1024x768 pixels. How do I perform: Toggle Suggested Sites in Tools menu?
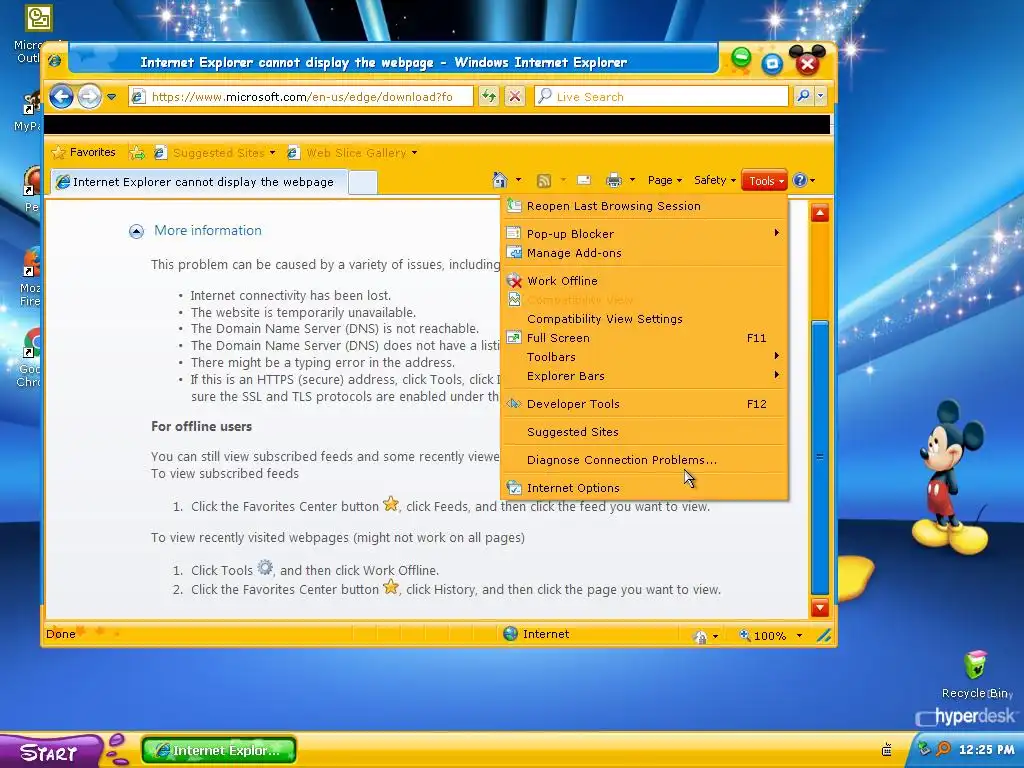tap(645, 432)
